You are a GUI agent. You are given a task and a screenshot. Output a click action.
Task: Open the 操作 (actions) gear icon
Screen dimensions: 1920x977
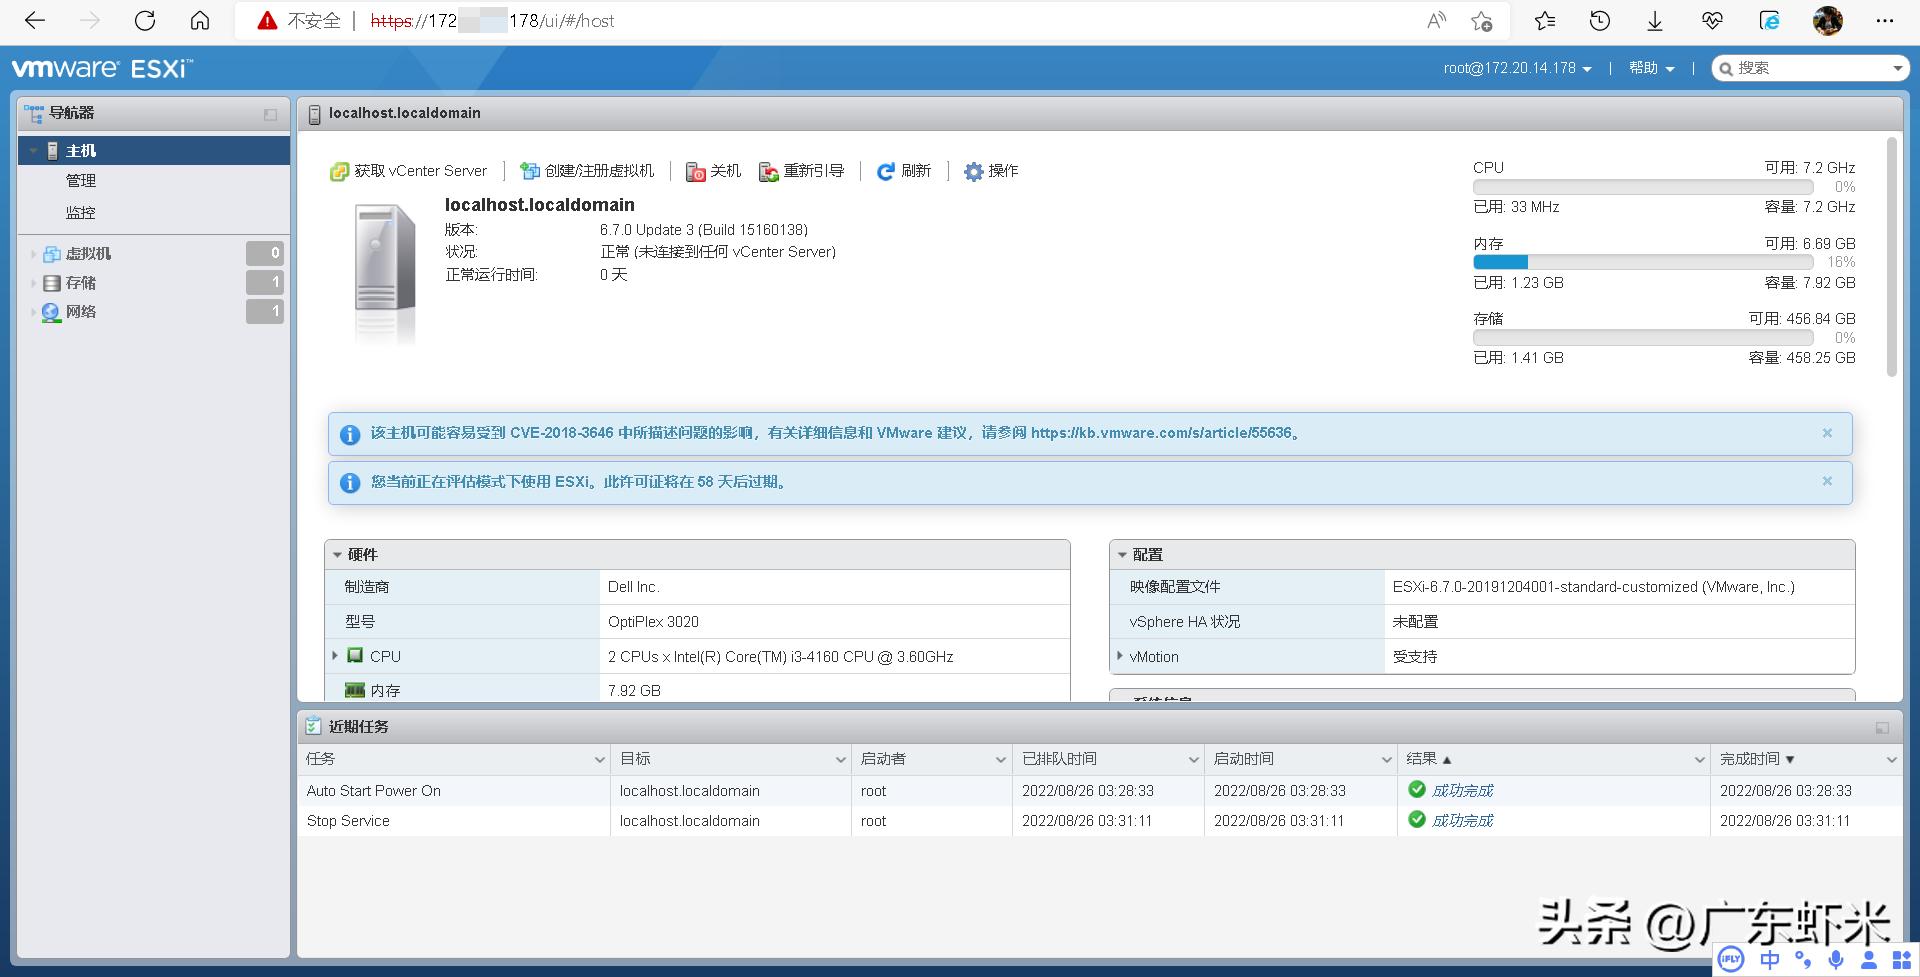(x=972, y=171)
